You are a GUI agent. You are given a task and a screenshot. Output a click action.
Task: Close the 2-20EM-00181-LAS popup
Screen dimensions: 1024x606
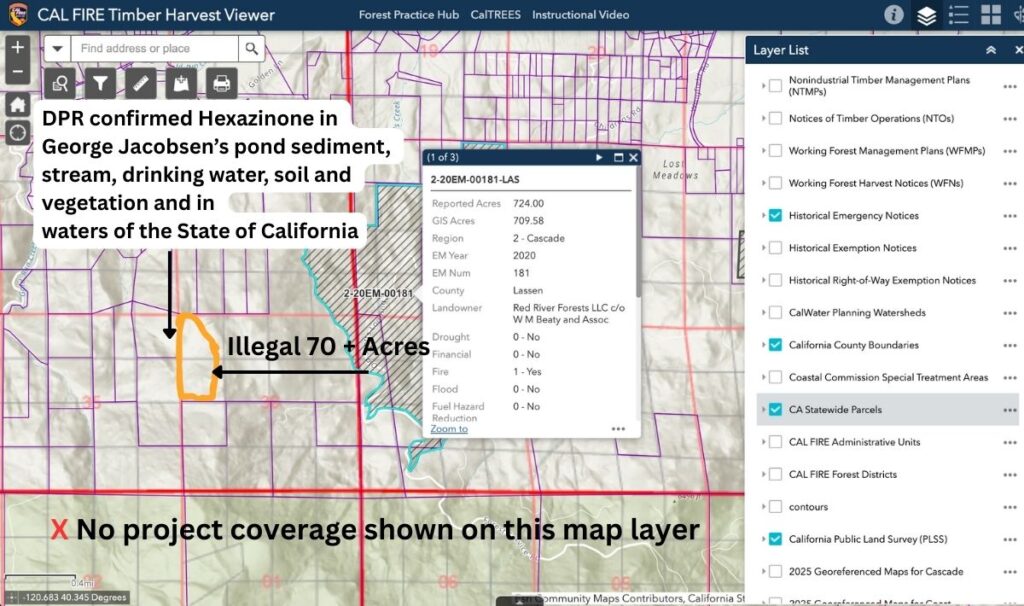tap(633, 157)
